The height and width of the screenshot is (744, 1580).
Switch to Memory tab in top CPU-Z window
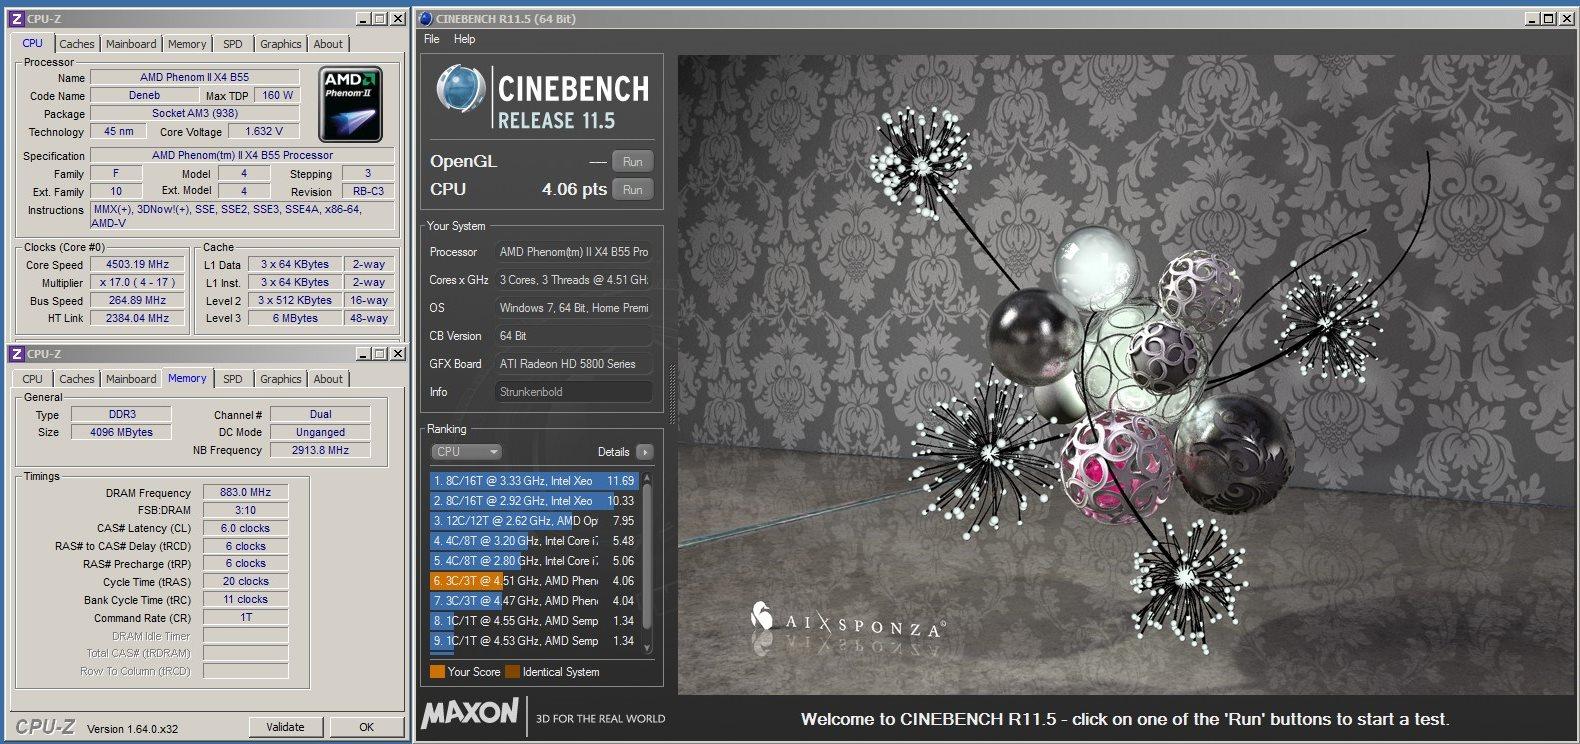187,44
